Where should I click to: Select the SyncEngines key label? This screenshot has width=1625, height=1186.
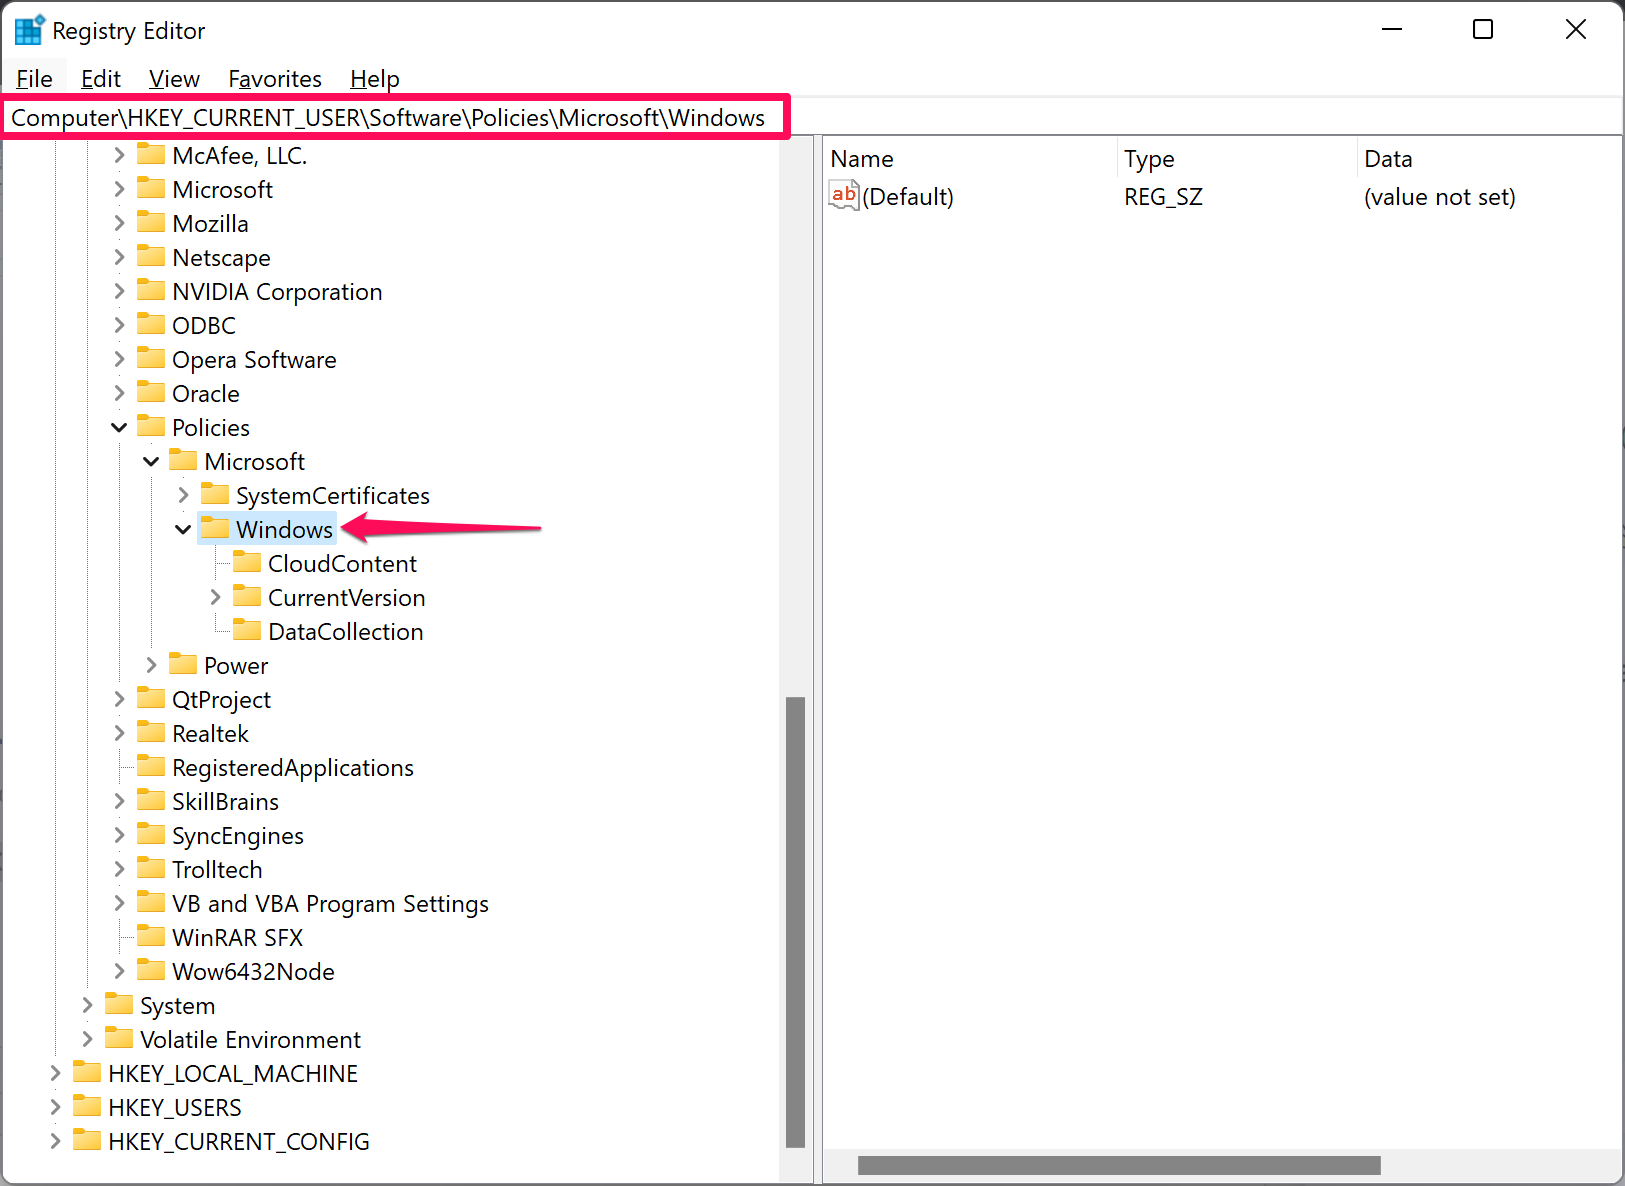pos(238,835)
